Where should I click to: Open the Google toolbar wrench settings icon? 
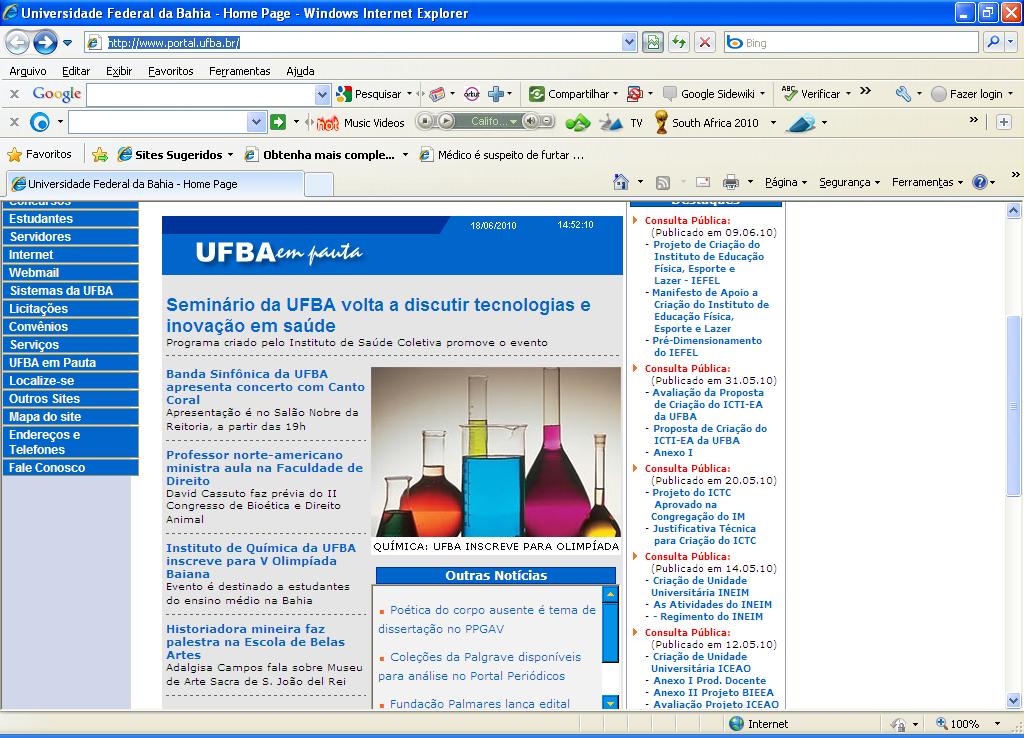click(x=903, y=94)
